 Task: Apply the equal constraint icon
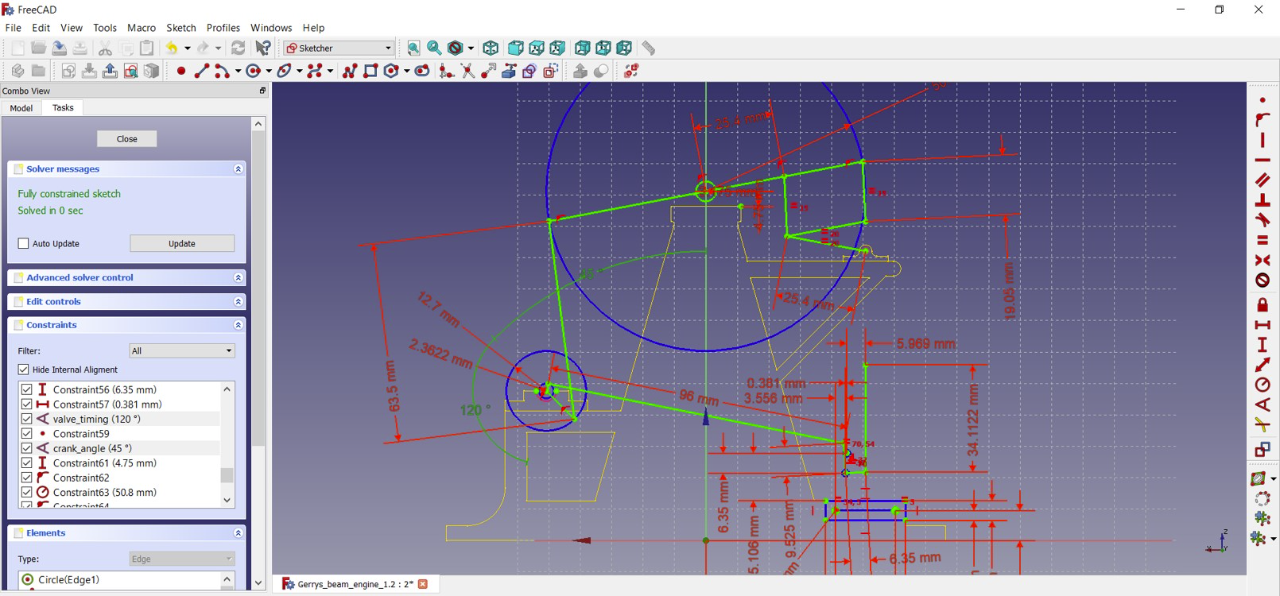pyautogui.click(x=1263, y=241)
